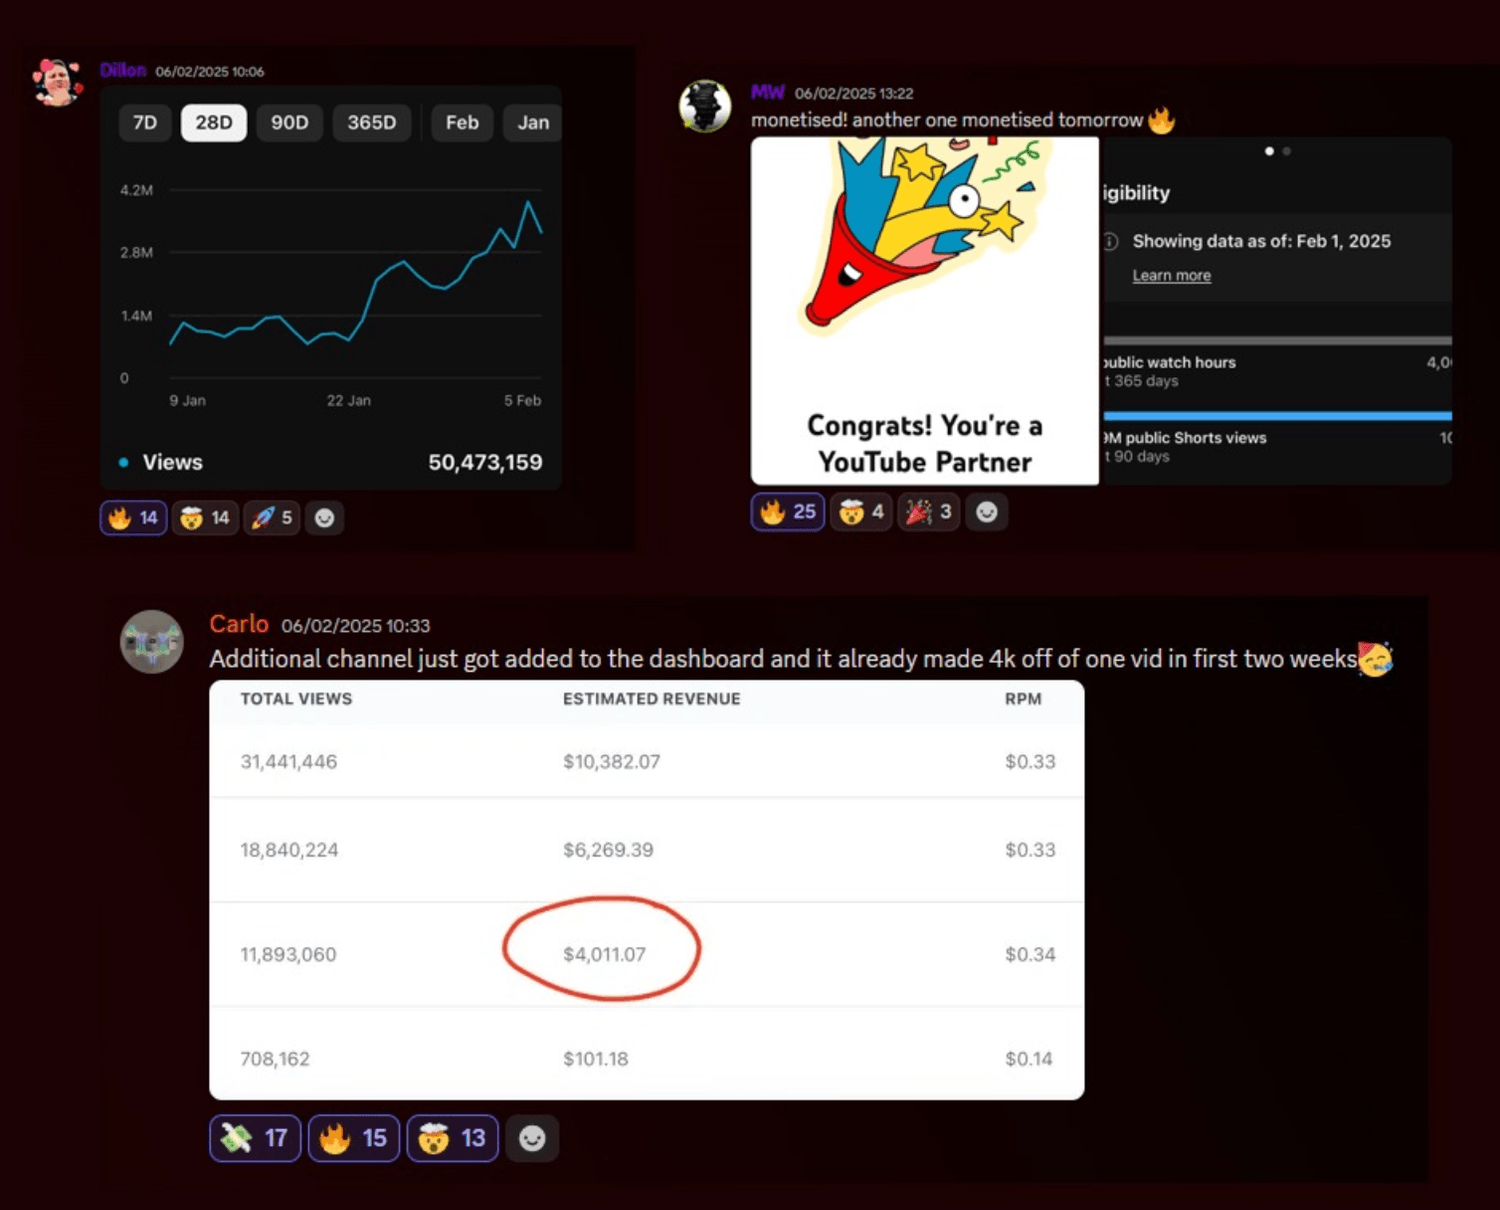Click the MW username
Viewport: 1500px width, 1210px height.
(768, 92)
